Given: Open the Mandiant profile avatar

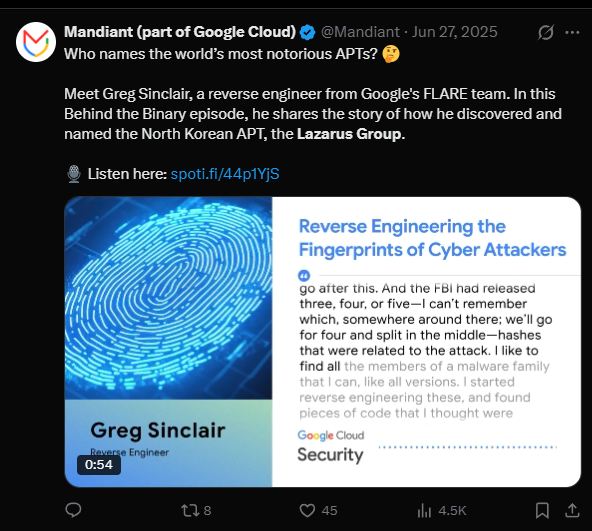Looking at the screenshot, I should tap(36, 42).
